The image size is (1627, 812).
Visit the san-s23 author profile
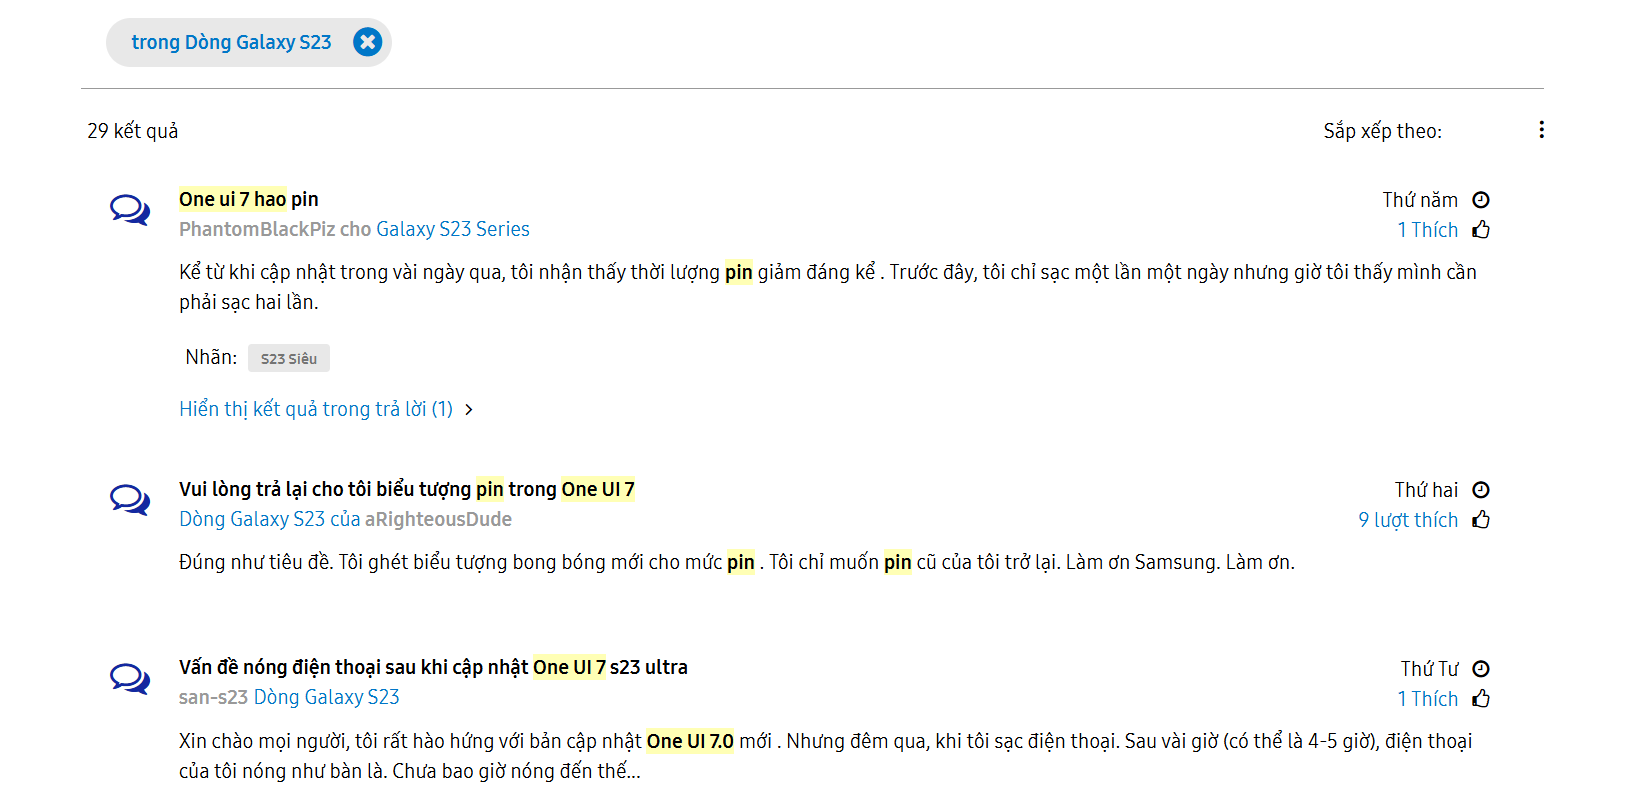pos(213,697)
